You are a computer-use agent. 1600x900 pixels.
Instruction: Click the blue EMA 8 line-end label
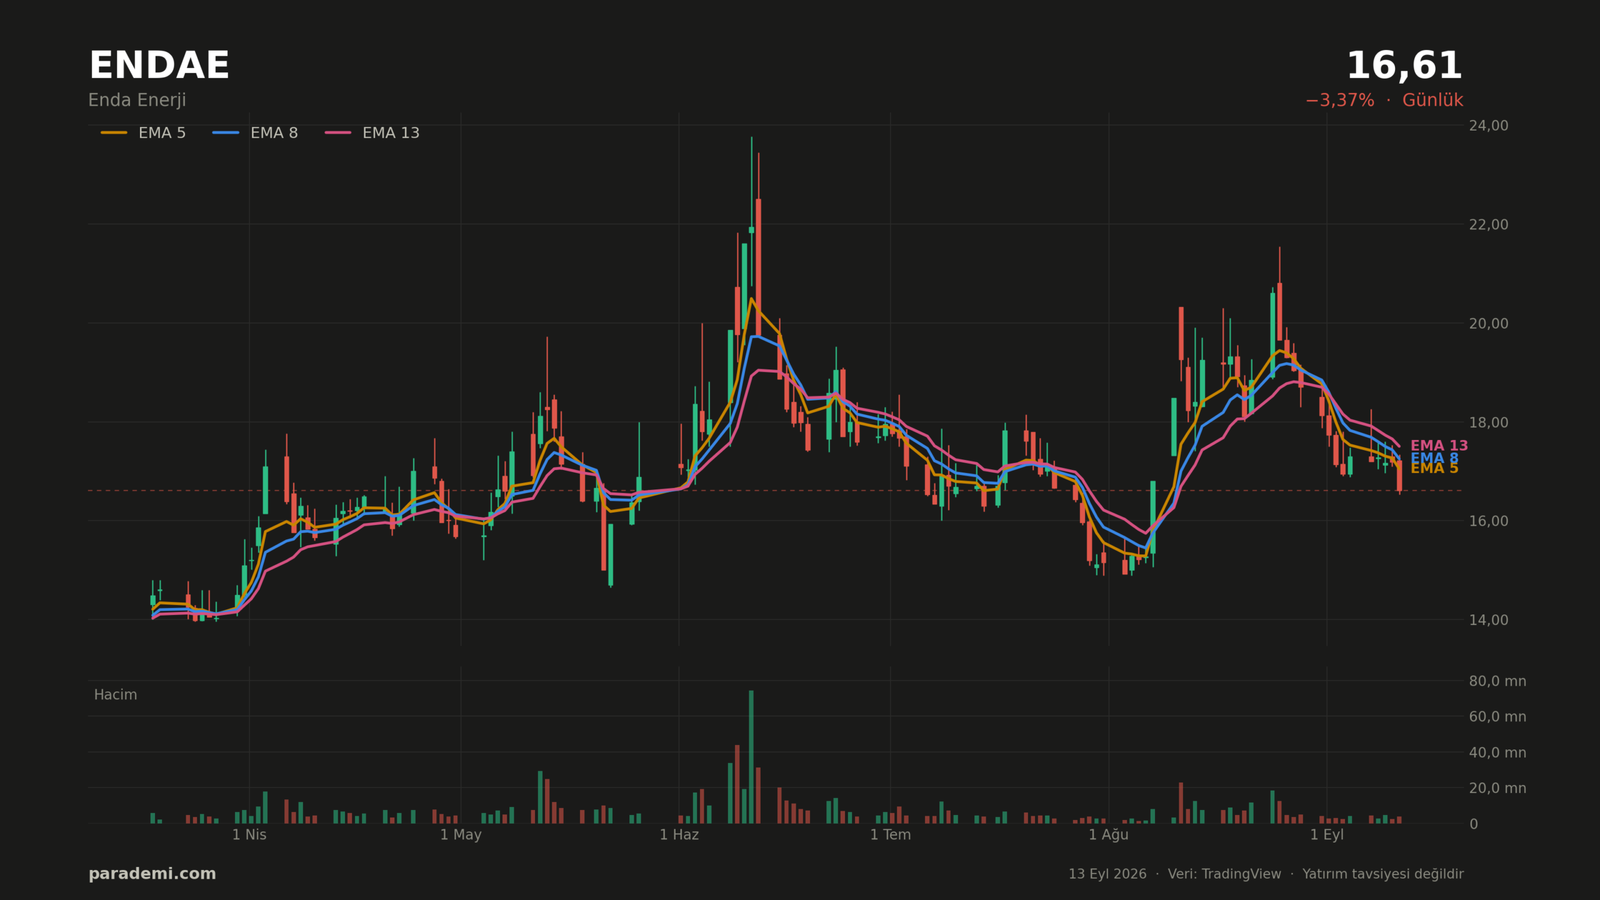point(1434,458)
